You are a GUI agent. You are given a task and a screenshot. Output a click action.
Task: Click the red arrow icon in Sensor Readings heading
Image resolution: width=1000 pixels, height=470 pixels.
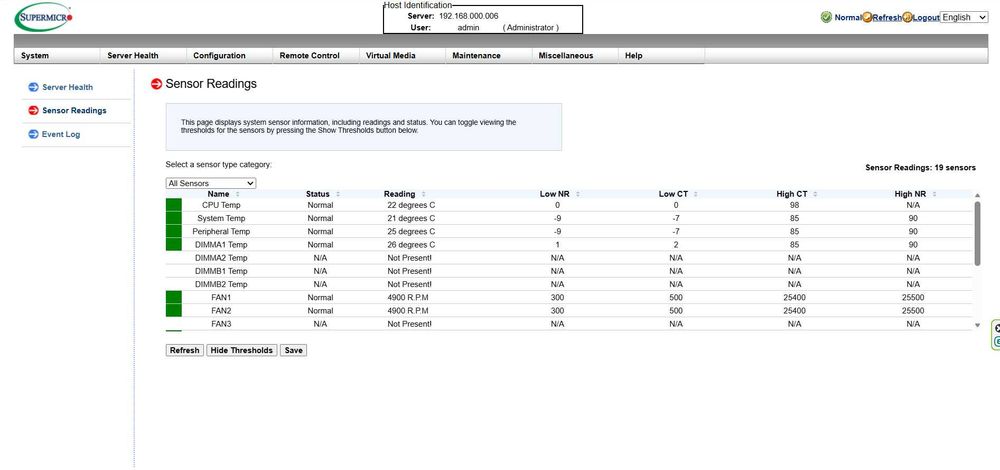(156, 84)
